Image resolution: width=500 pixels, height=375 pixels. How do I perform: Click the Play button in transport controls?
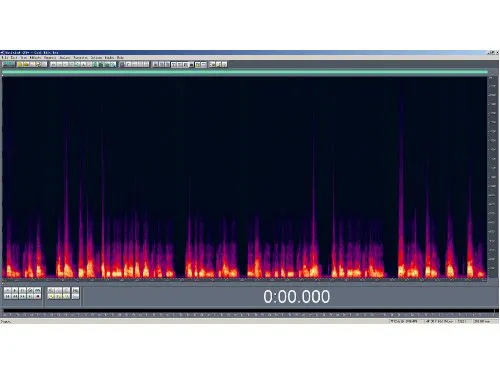point(15,290)
